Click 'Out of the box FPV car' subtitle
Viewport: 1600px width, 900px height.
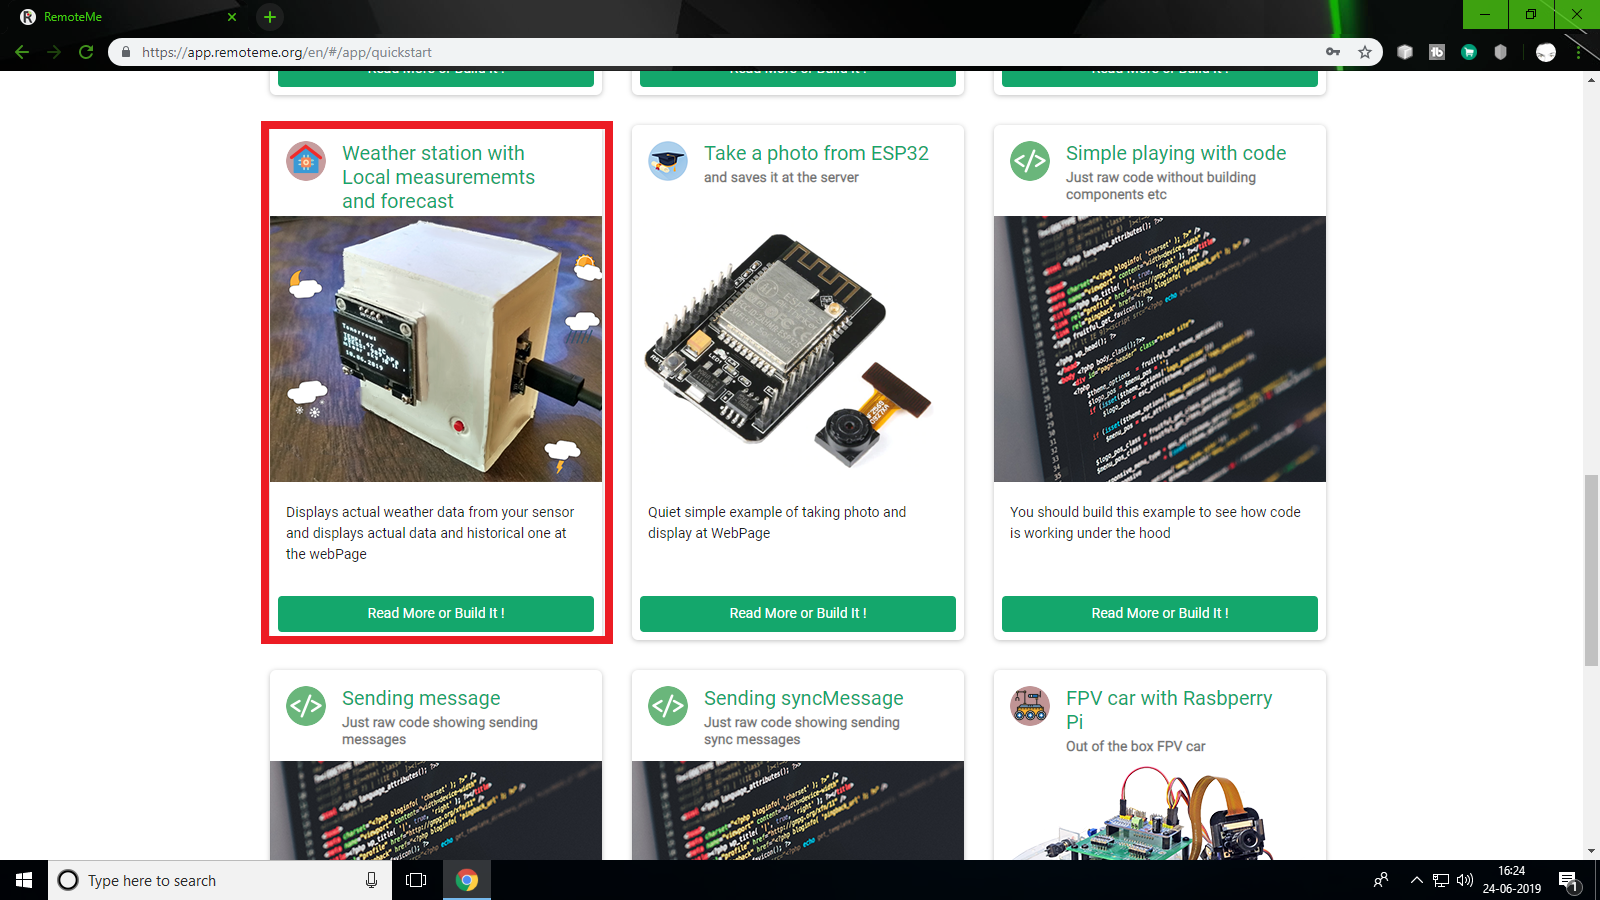point(1135,746)
